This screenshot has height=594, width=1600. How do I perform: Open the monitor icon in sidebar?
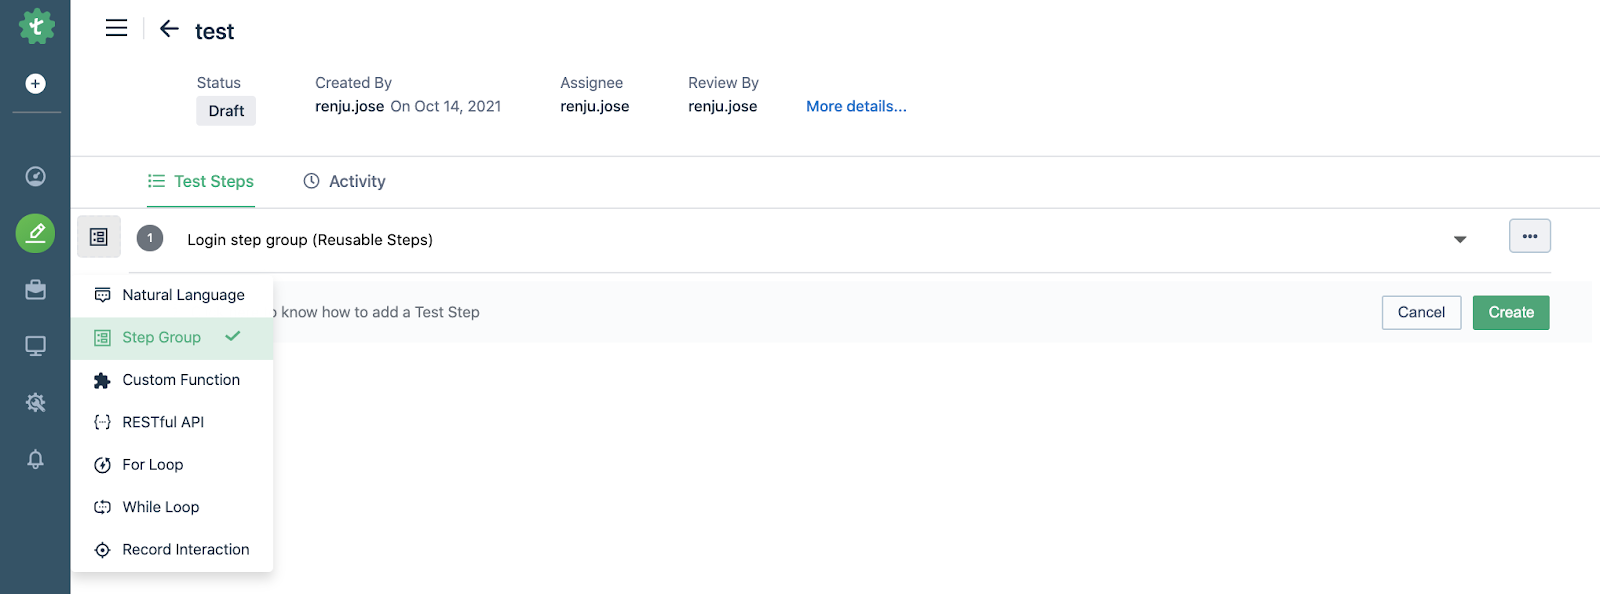(x=35, y=346)
